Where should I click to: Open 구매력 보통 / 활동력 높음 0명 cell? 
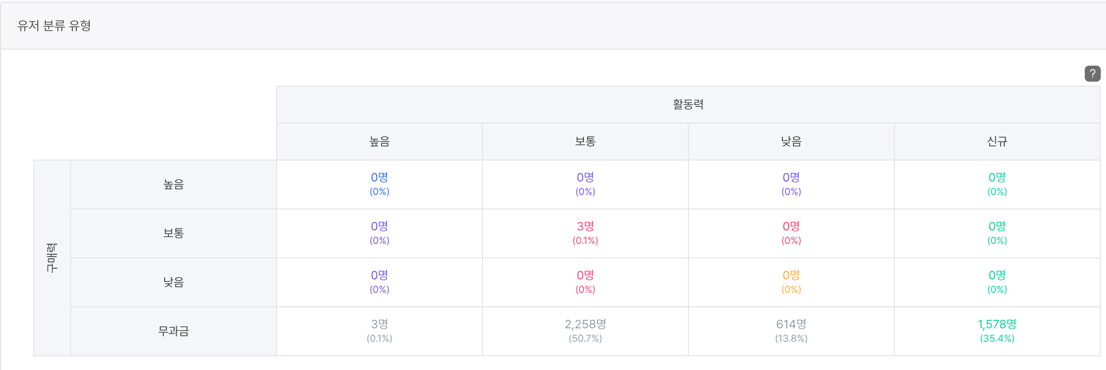coord(379,233)
